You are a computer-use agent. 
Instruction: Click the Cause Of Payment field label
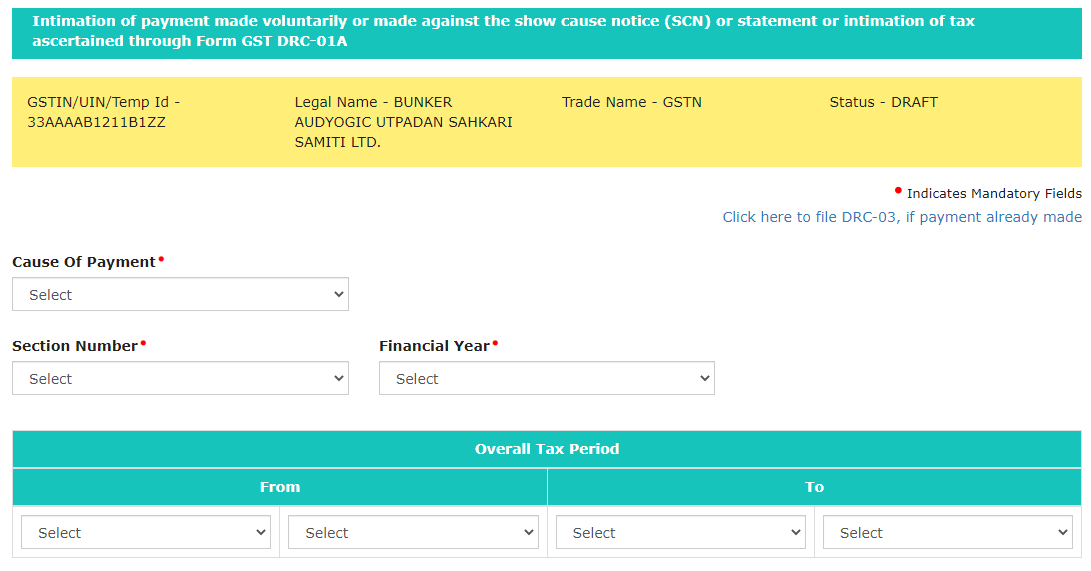click(x=84, y=262)
